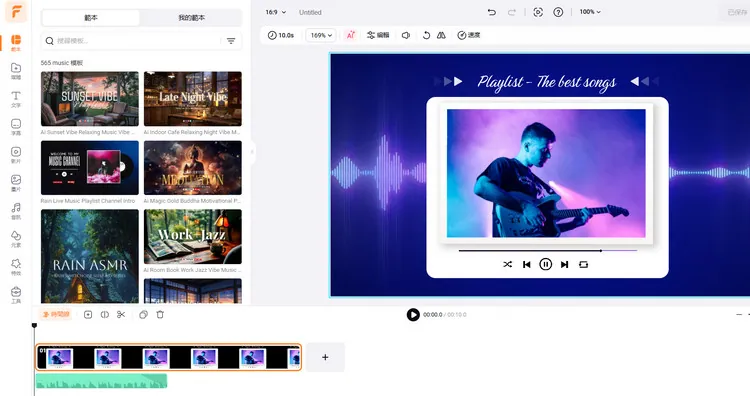Select the guitarist video clip on timeline
The image size is (750, 396).
[168, 357]
